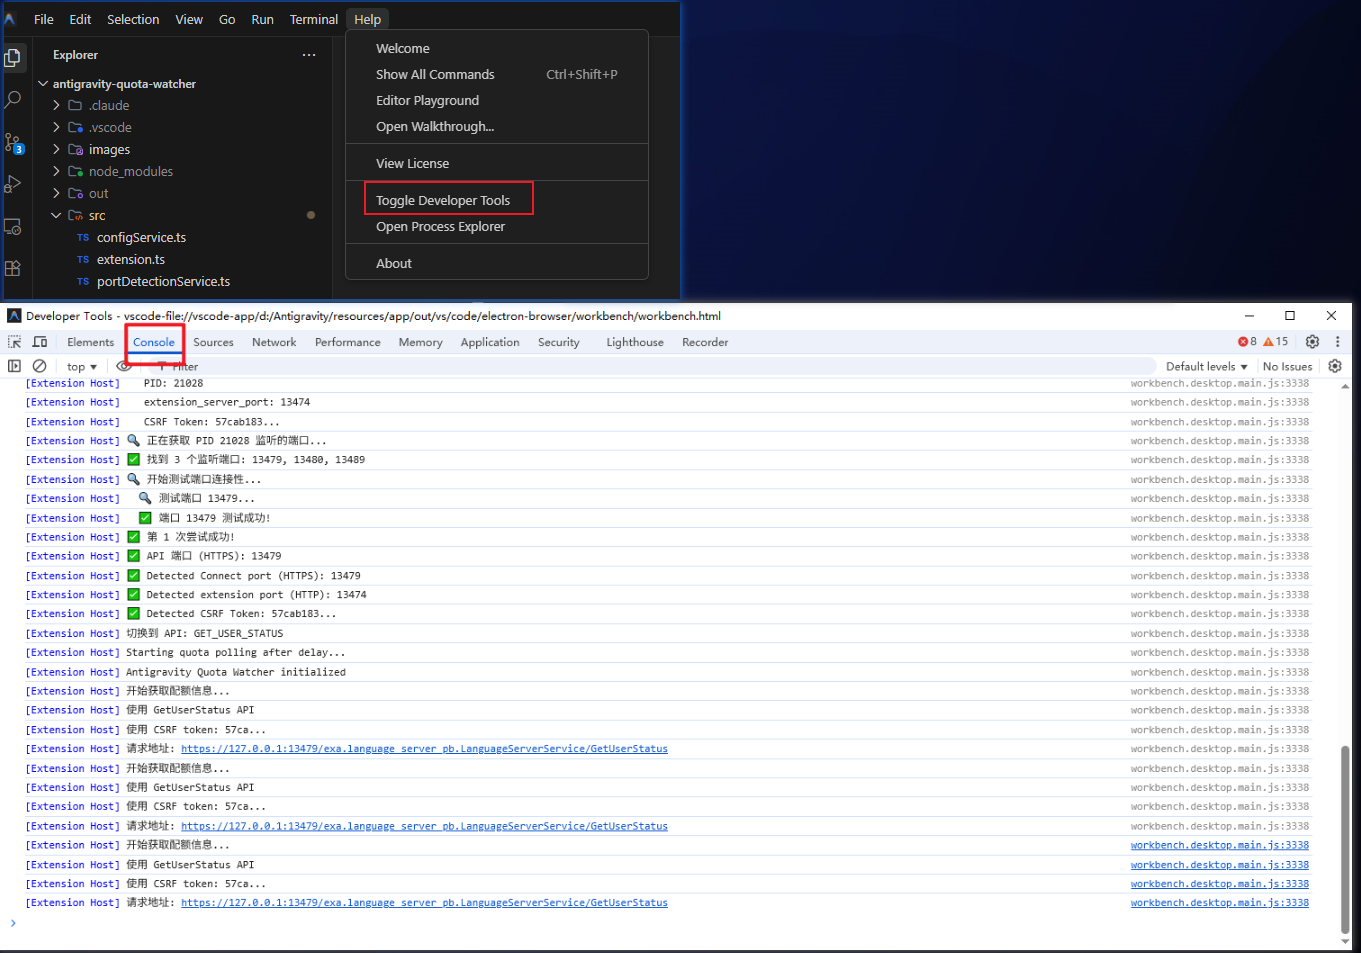Open Source Control with the 3 badge
The width and height of the screenshot is (1361, 953).
click(13, 143)
